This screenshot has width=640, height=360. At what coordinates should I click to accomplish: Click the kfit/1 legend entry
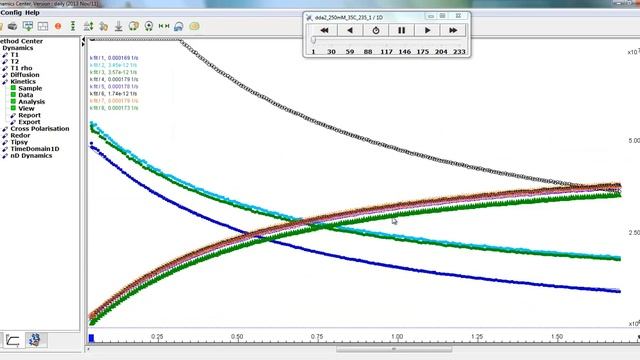tap(114, 58)
